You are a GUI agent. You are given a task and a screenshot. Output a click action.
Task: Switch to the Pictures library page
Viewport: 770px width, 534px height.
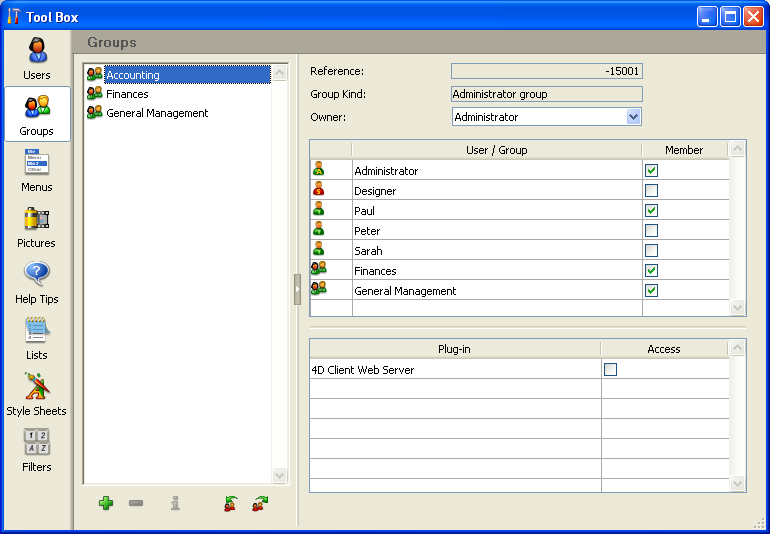tap(37, 225)
